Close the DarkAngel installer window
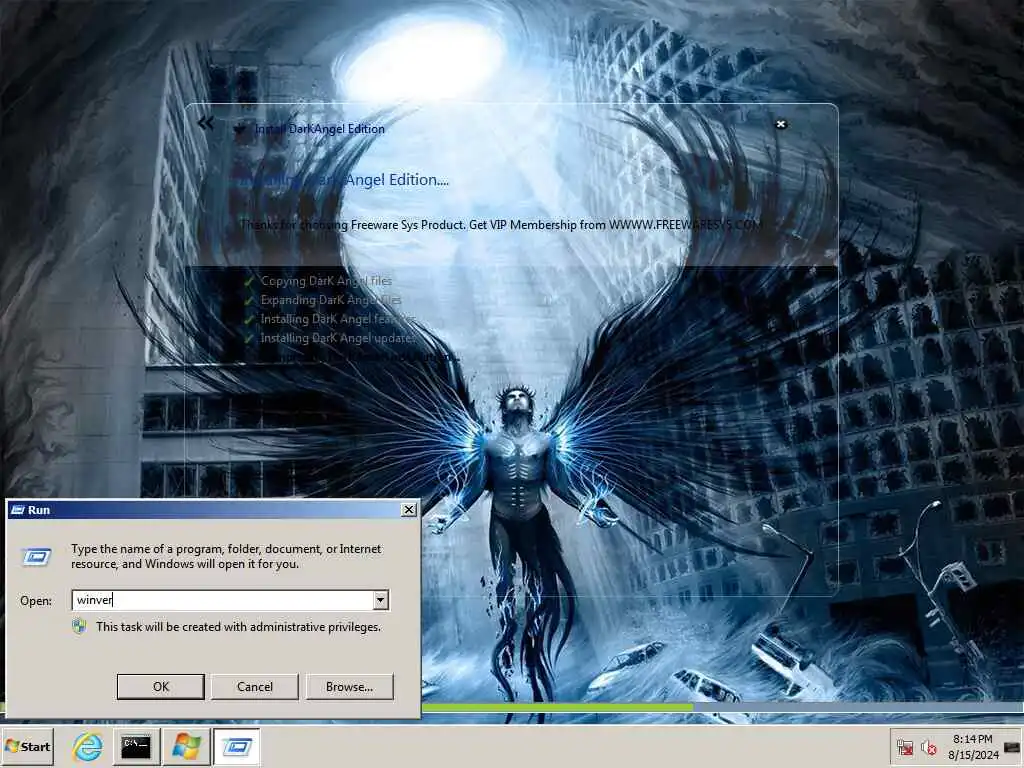Viewport: 1024px width, 768px height. (x=780, y=124)
